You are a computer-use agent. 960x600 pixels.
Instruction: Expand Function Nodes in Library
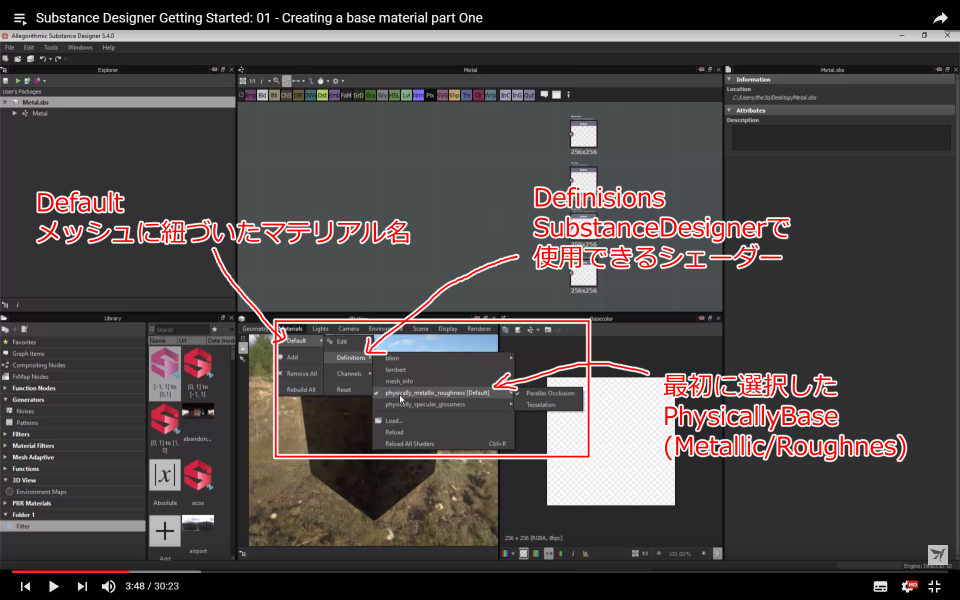[6, 388]
